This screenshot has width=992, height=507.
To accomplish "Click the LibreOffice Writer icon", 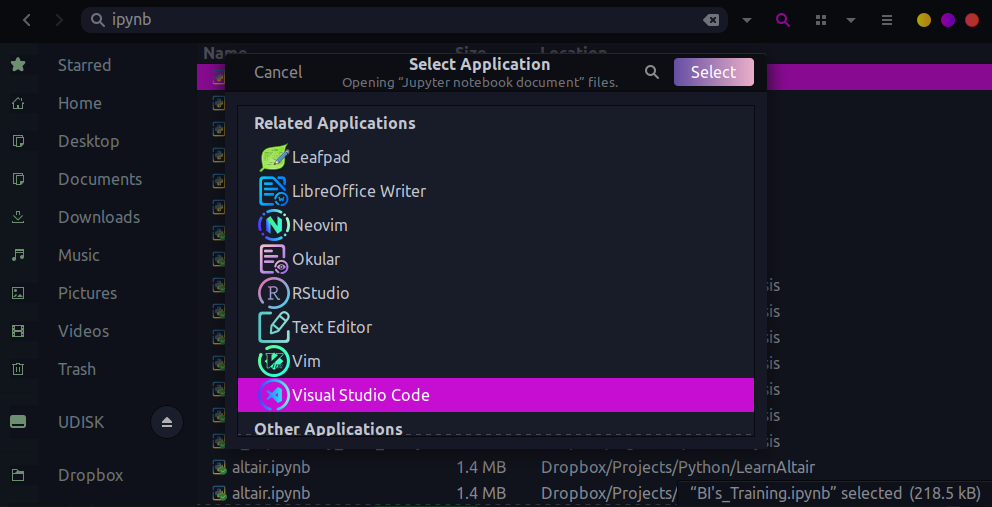I will [x=274, y=191].
